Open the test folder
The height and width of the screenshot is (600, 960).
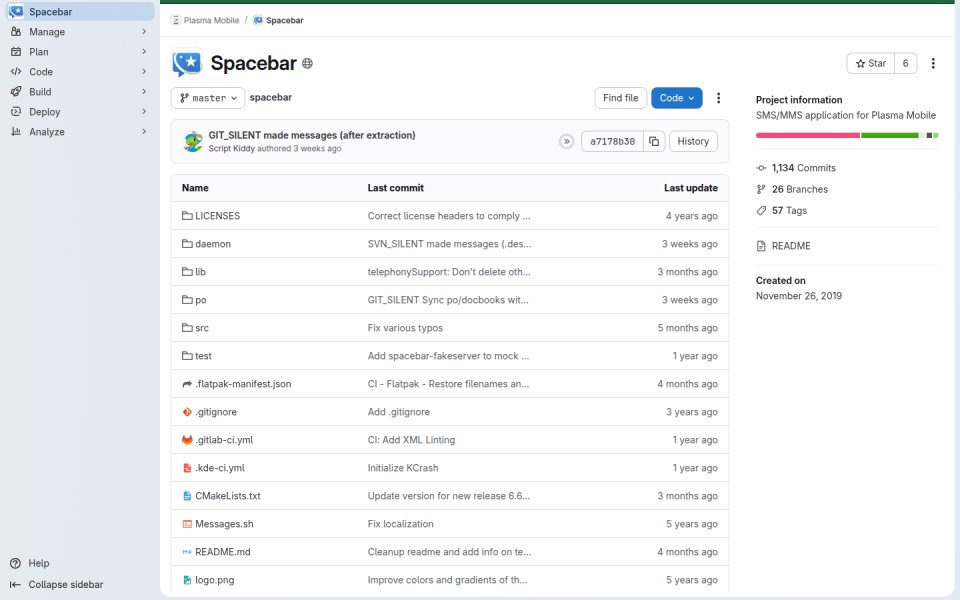pyautogui.click(x=203, y=356)
